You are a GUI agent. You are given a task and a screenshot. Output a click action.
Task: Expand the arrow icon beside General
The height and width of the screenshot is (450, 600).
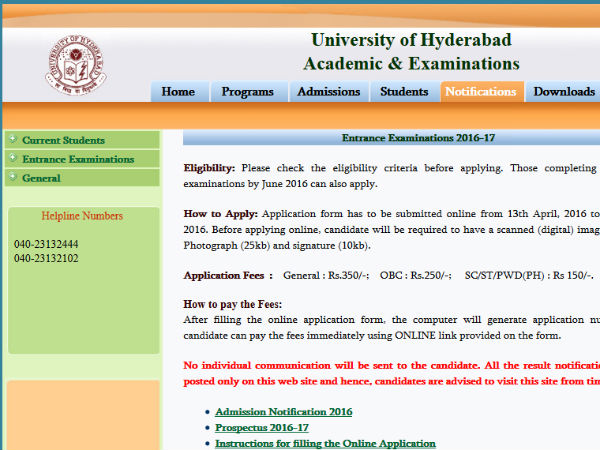coord(12,178)
